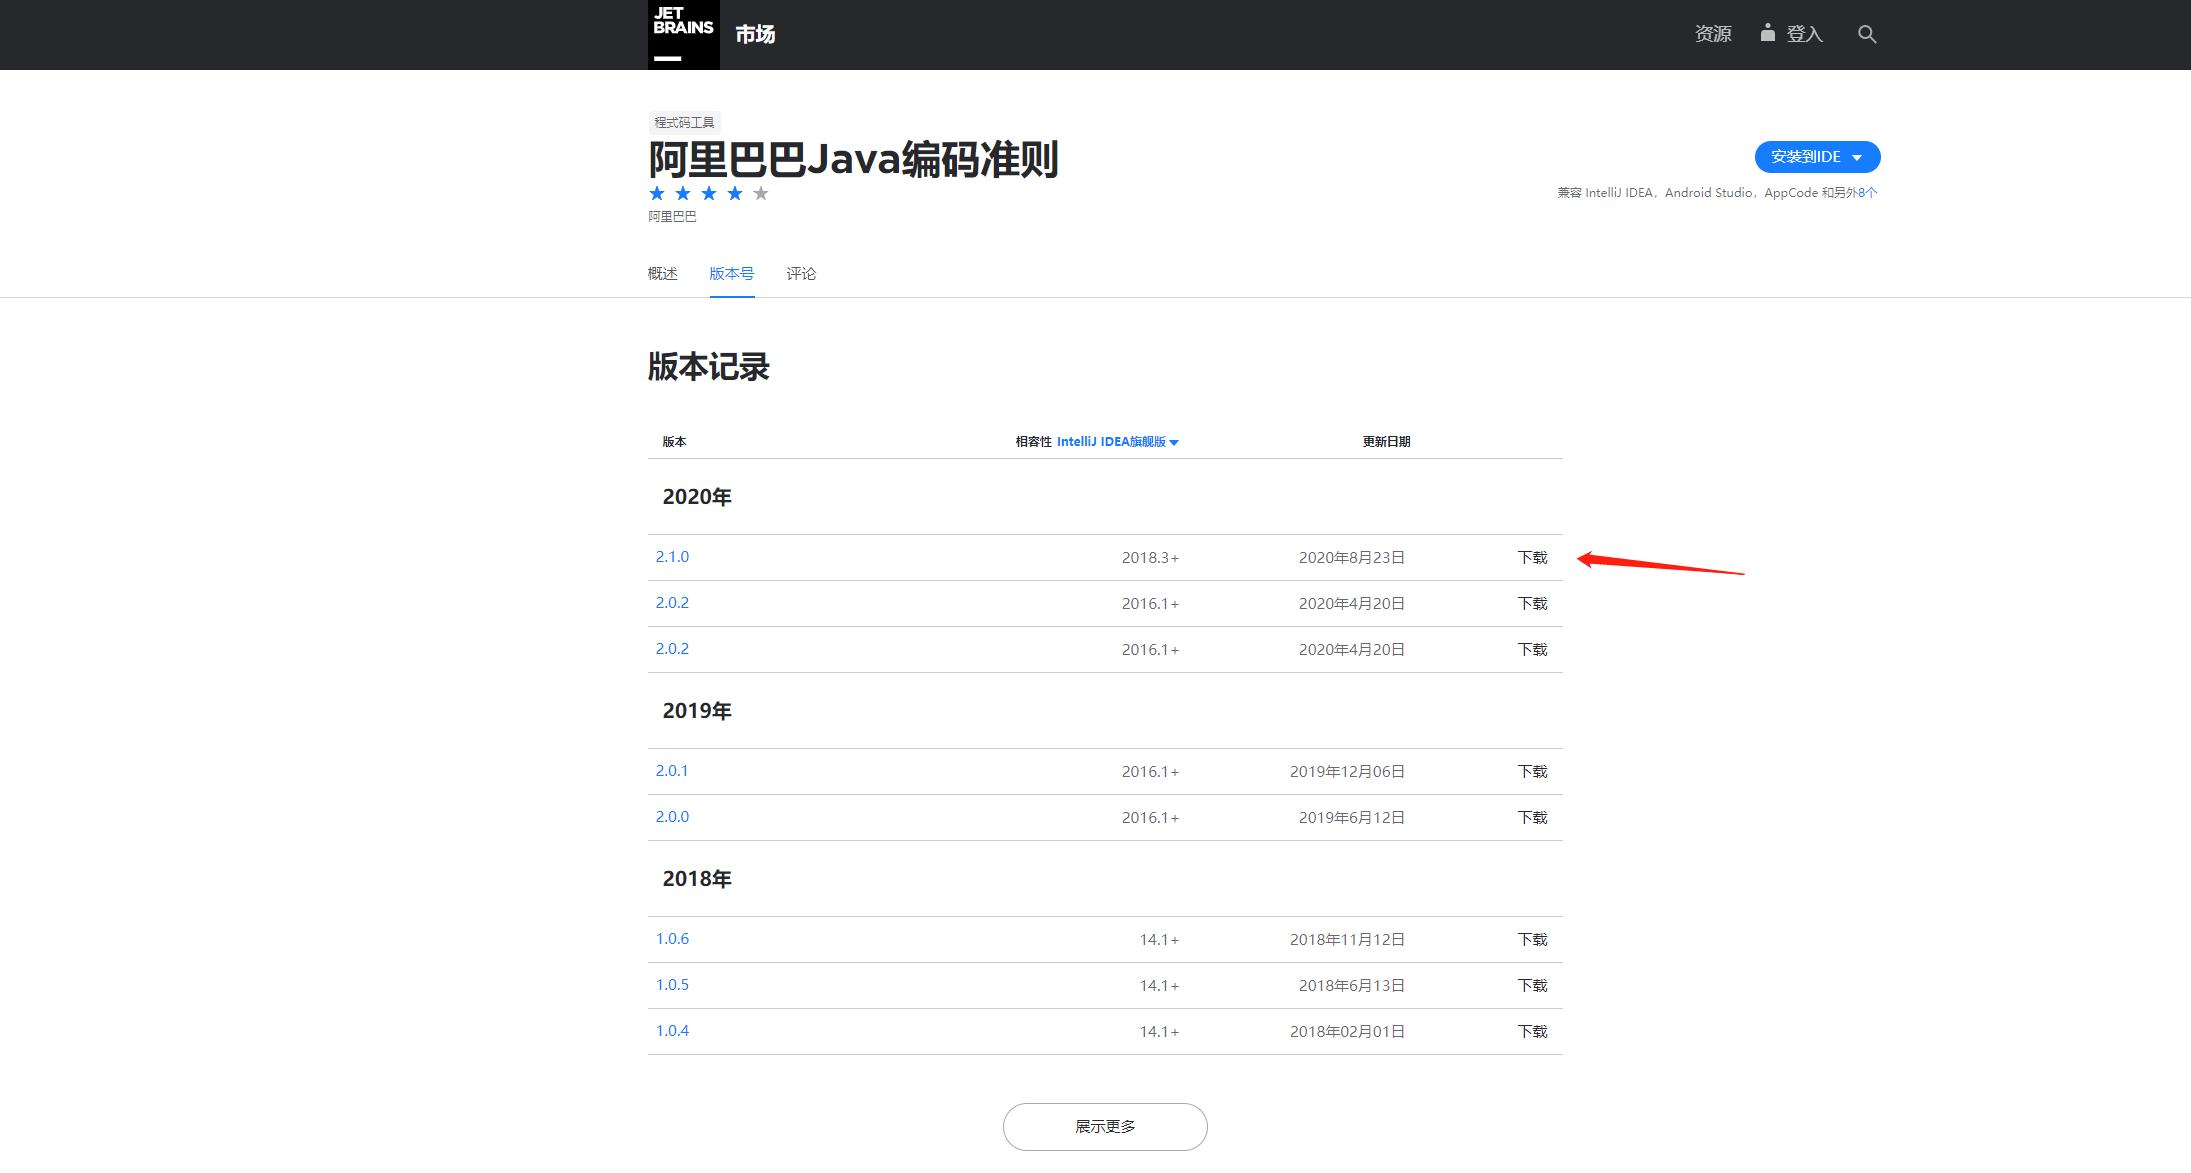Open the 资源 menu in header
Image resolution: width=2191 pixels, height=1173 pixels.
pos(1713,34)
